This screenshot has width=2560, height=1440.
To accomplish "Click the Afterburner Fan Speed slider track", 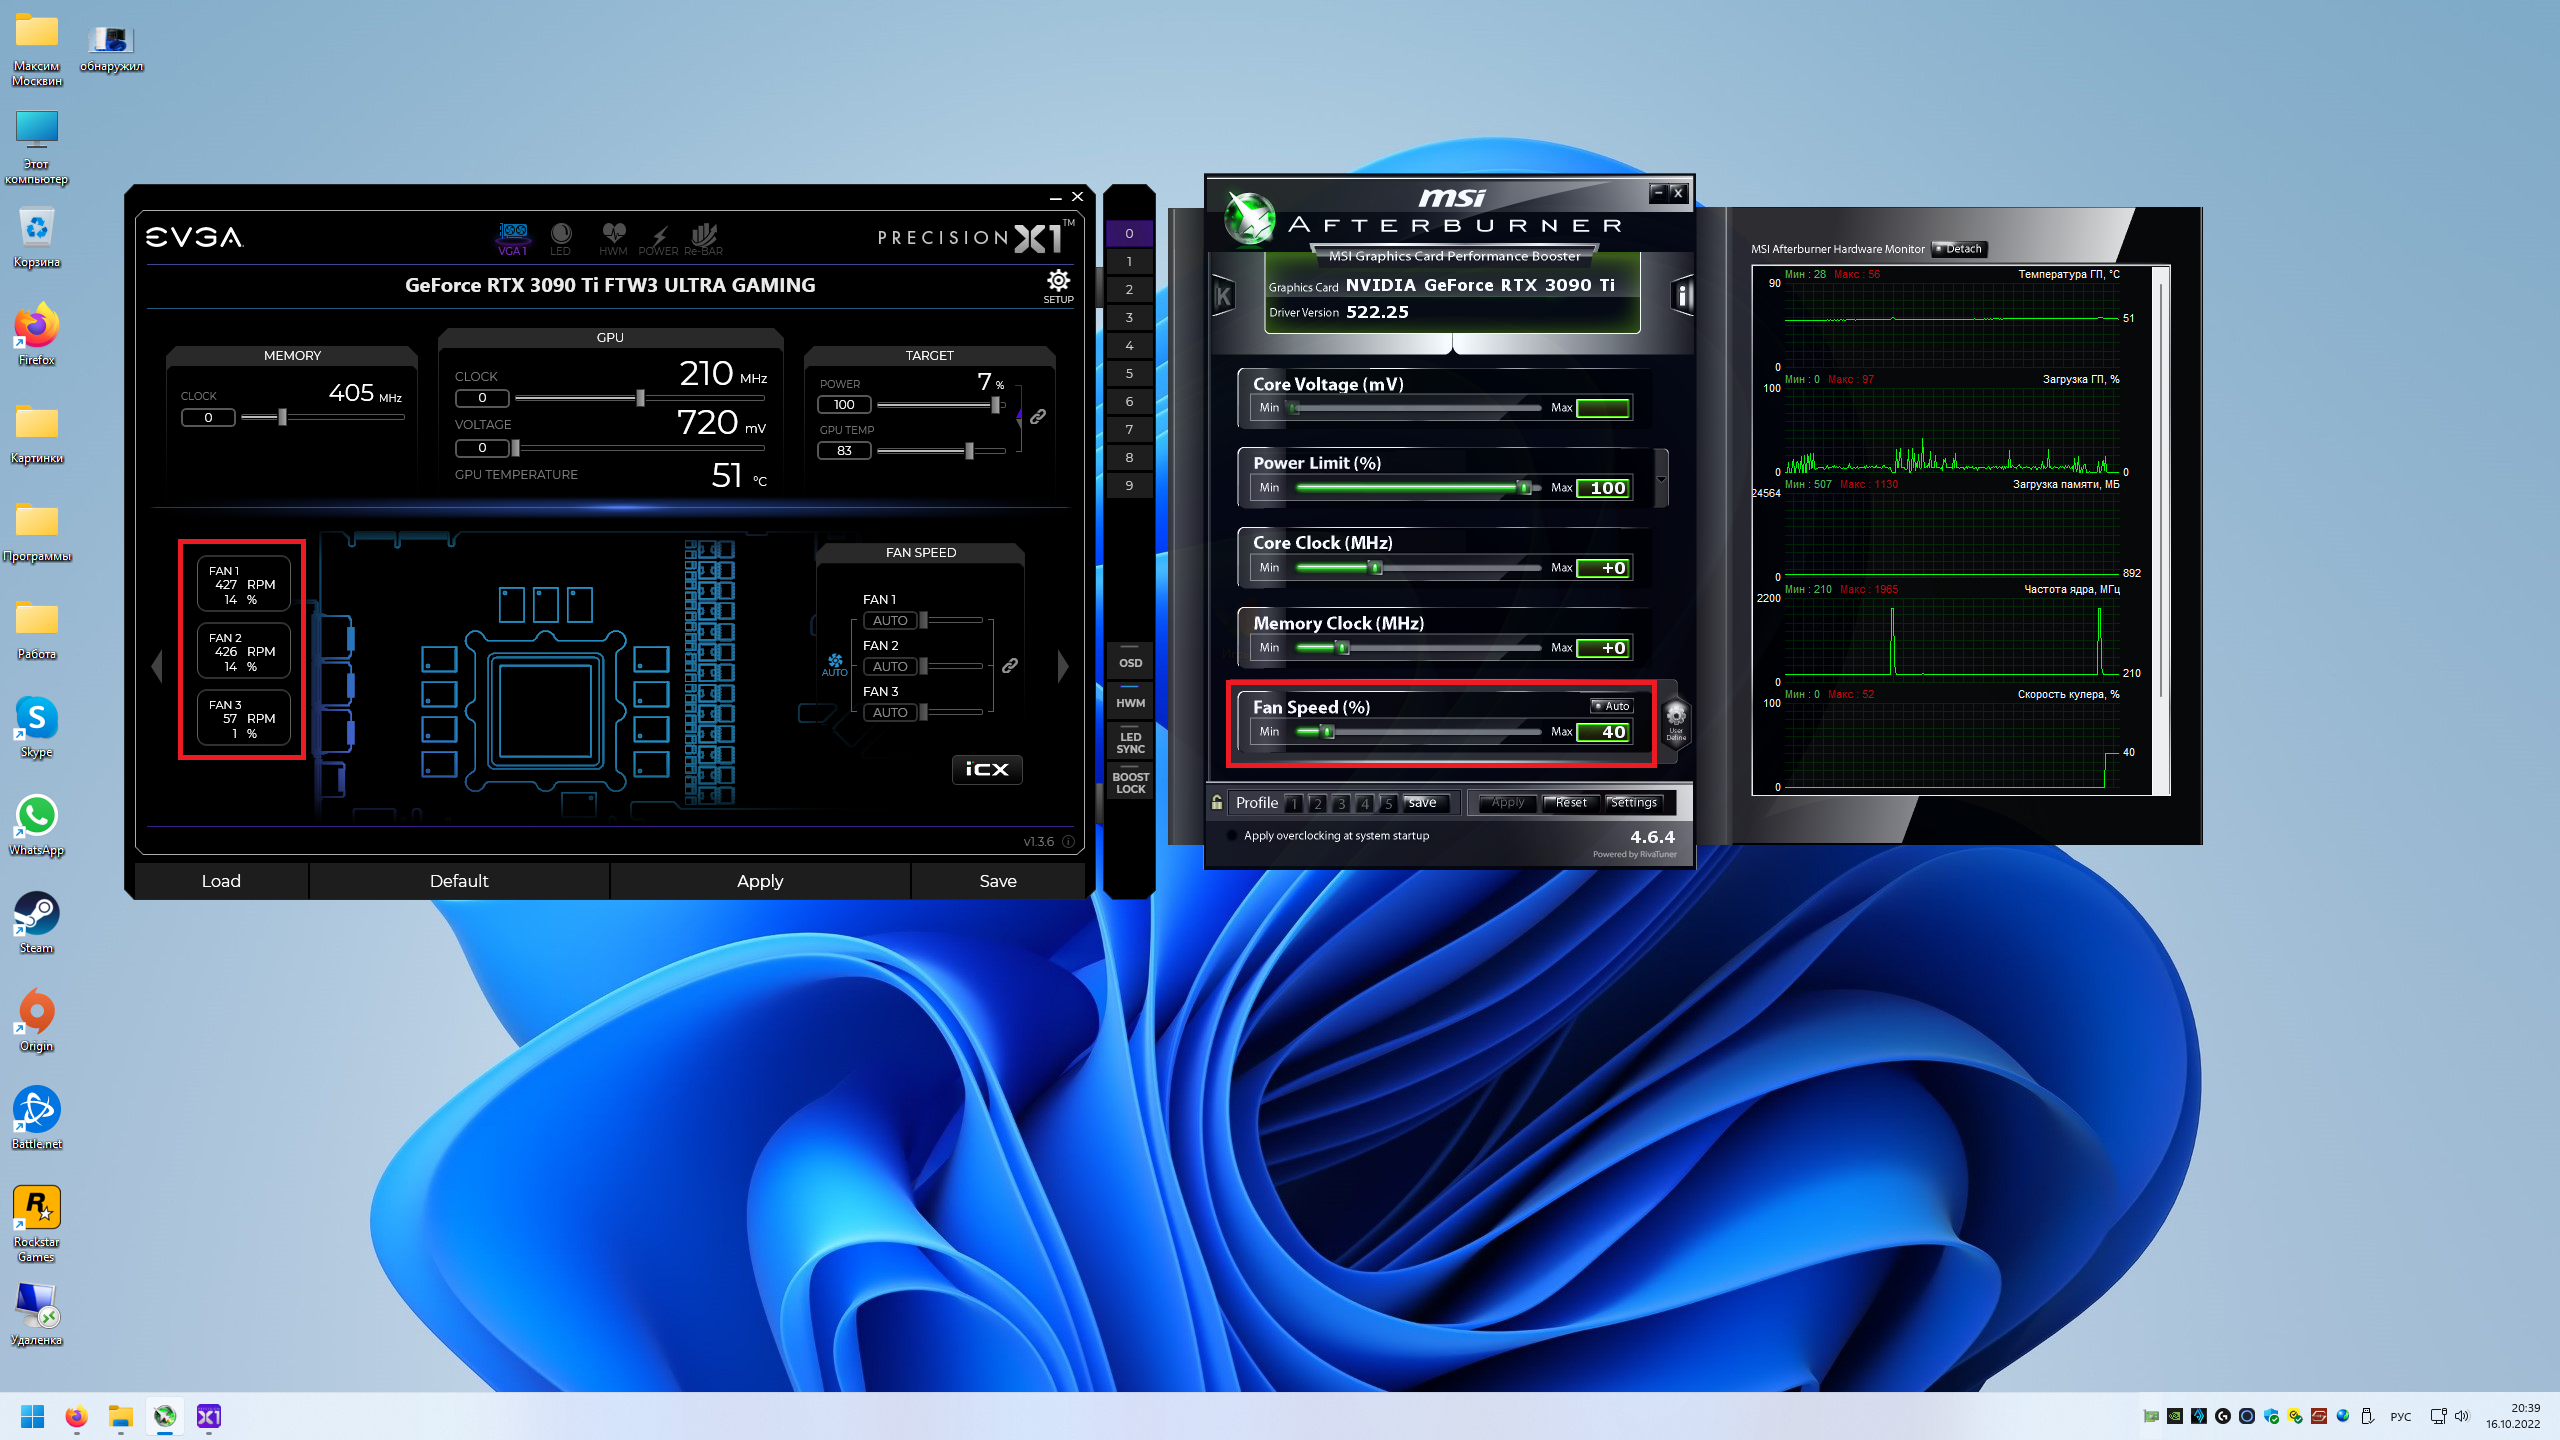I will click(1430, 732).
